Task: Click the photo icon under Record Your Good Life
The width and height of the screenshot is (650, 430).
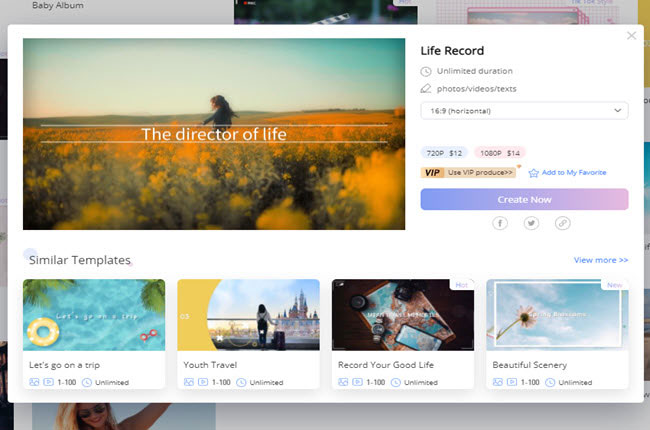Action: pos(343,382)
